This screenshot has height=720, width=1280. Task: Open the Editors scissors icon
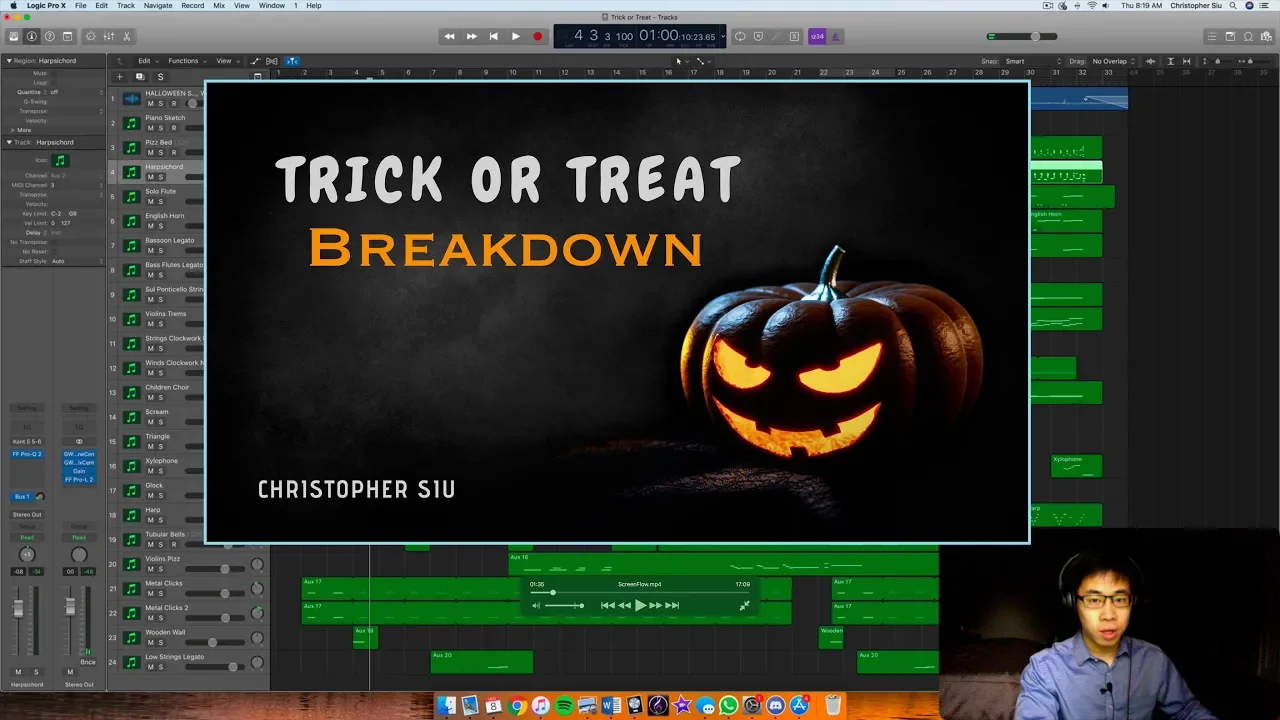(x=126, y=36)
